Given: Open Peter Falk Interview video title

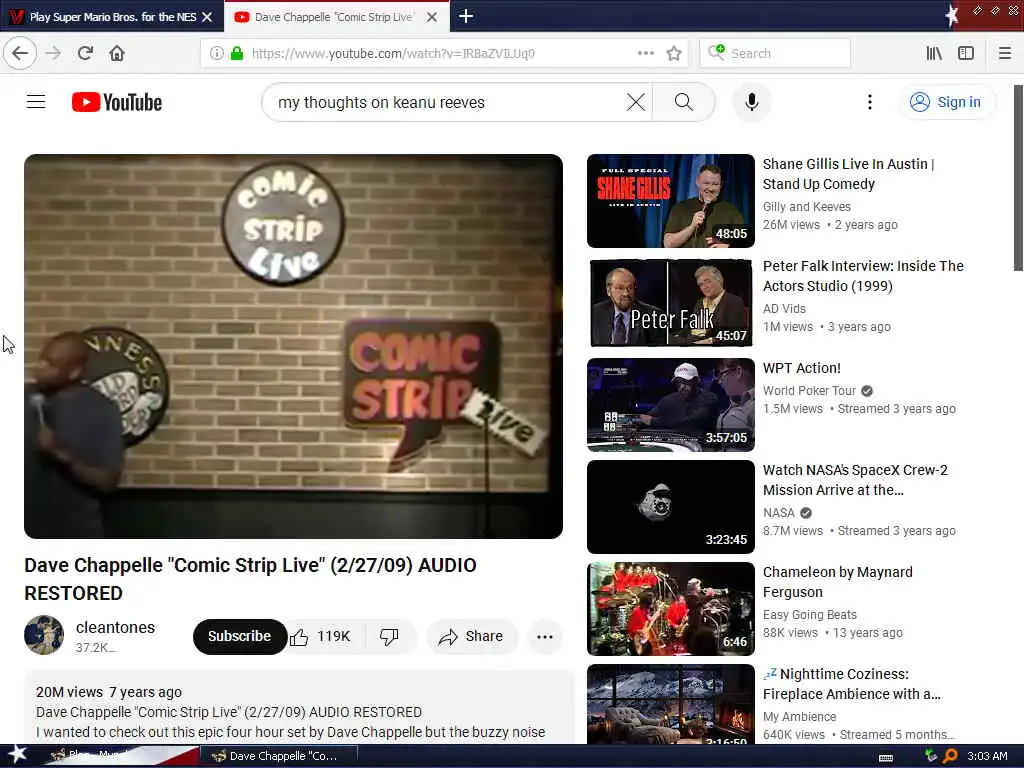Looking at the screenshot, I should [x=863, y=276].
